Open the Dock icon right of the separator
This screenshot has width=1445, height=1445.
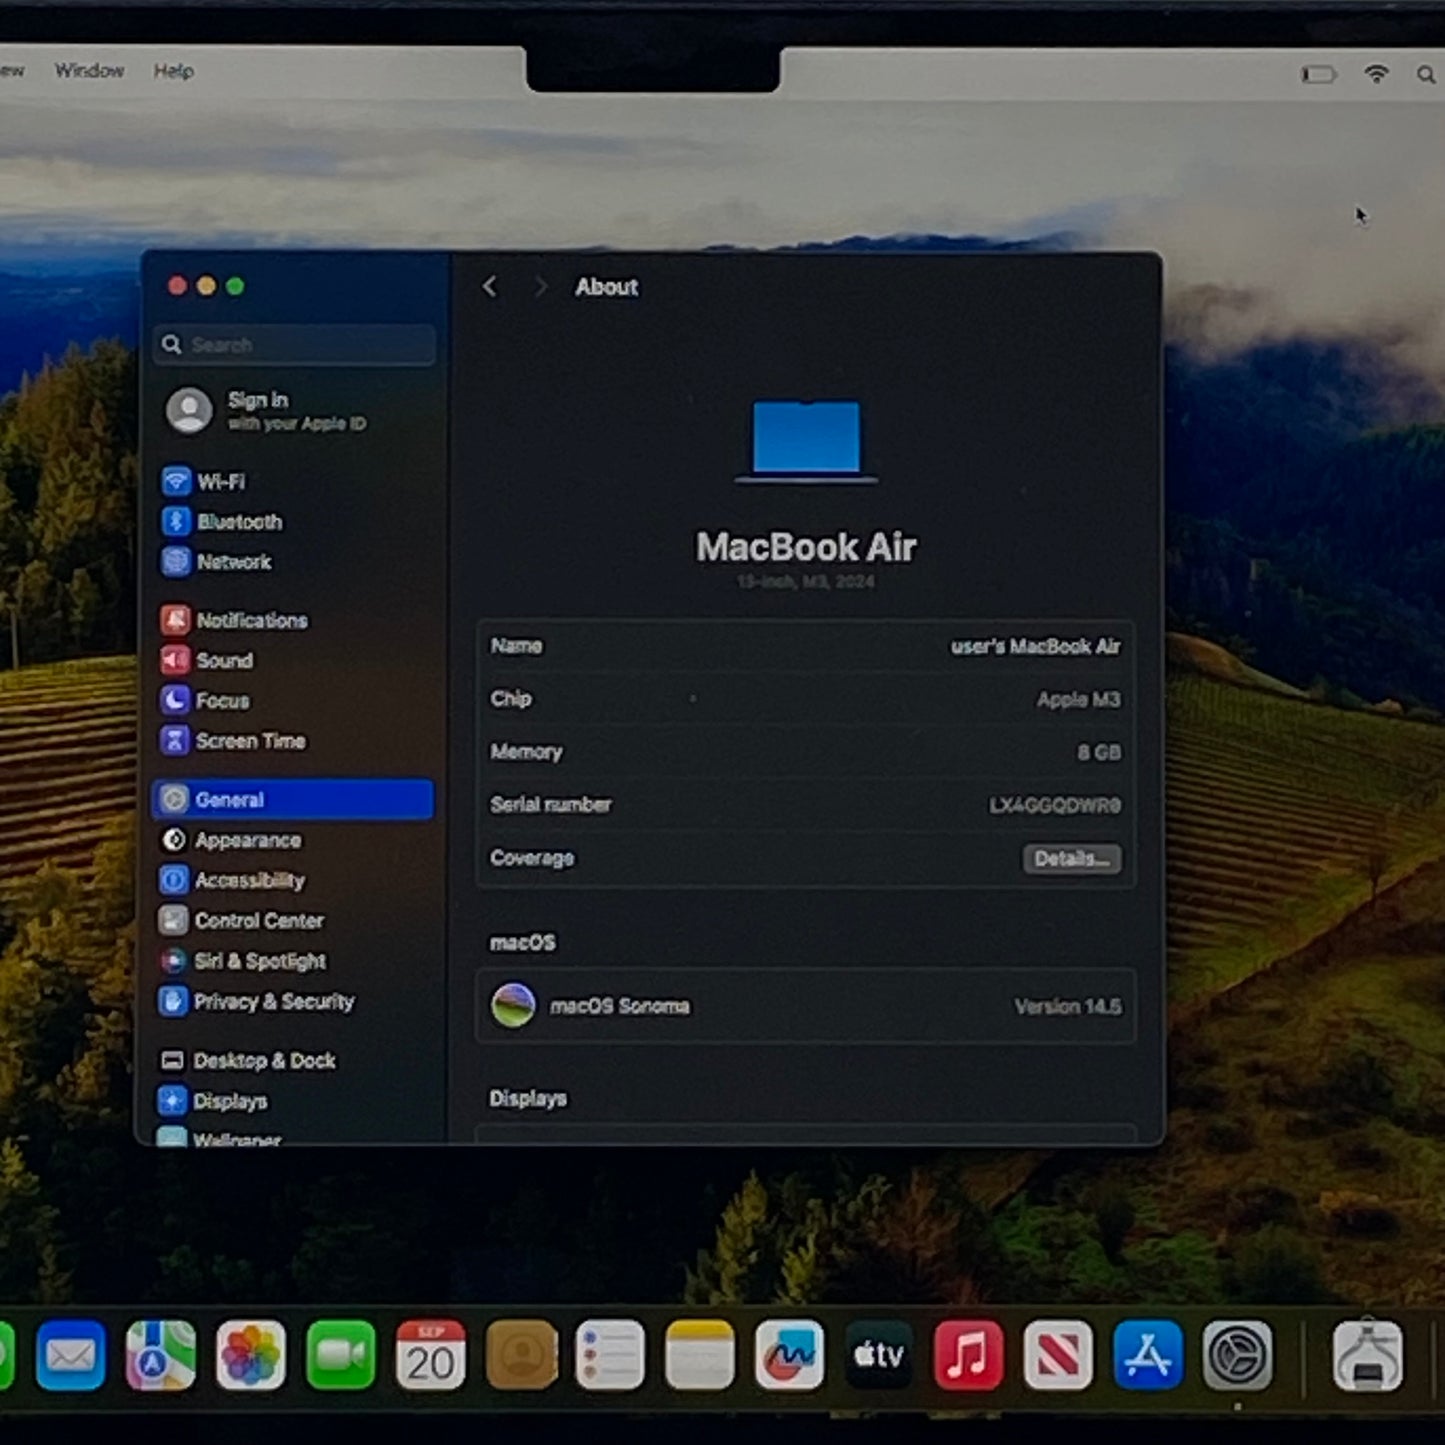click(1368, 1355)
